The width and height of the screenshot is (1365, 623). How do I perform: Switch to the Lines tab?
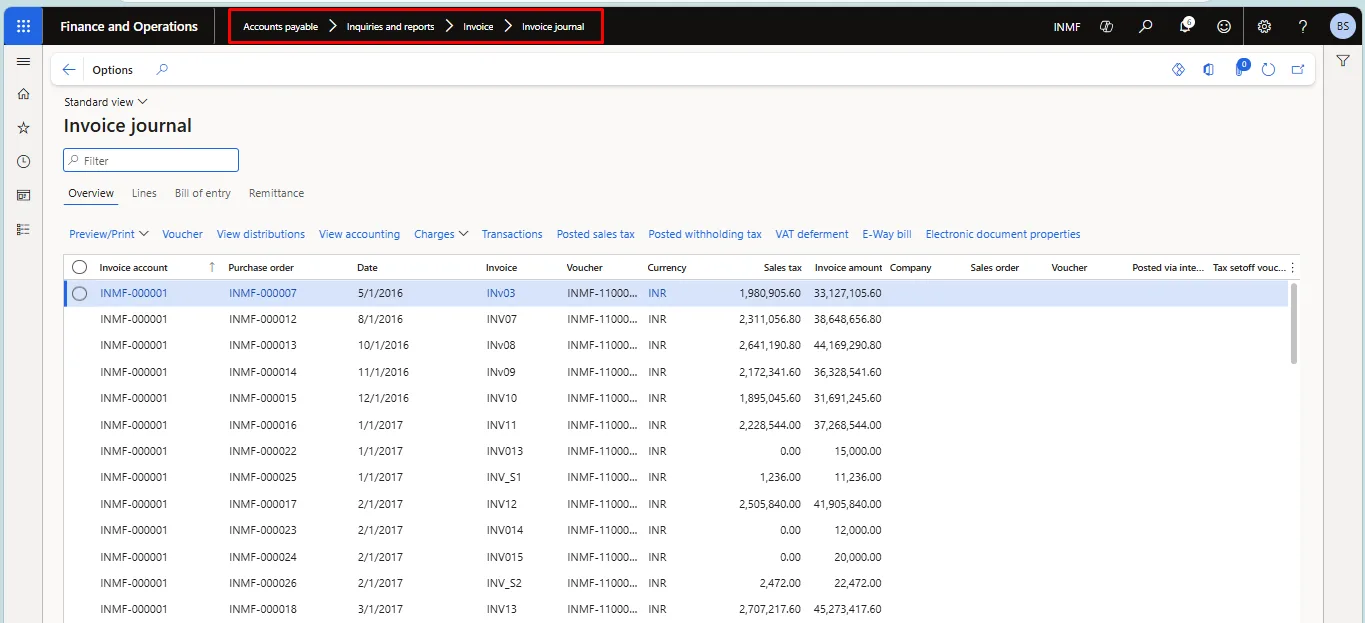pyautogui.click(x=144, y=193)
